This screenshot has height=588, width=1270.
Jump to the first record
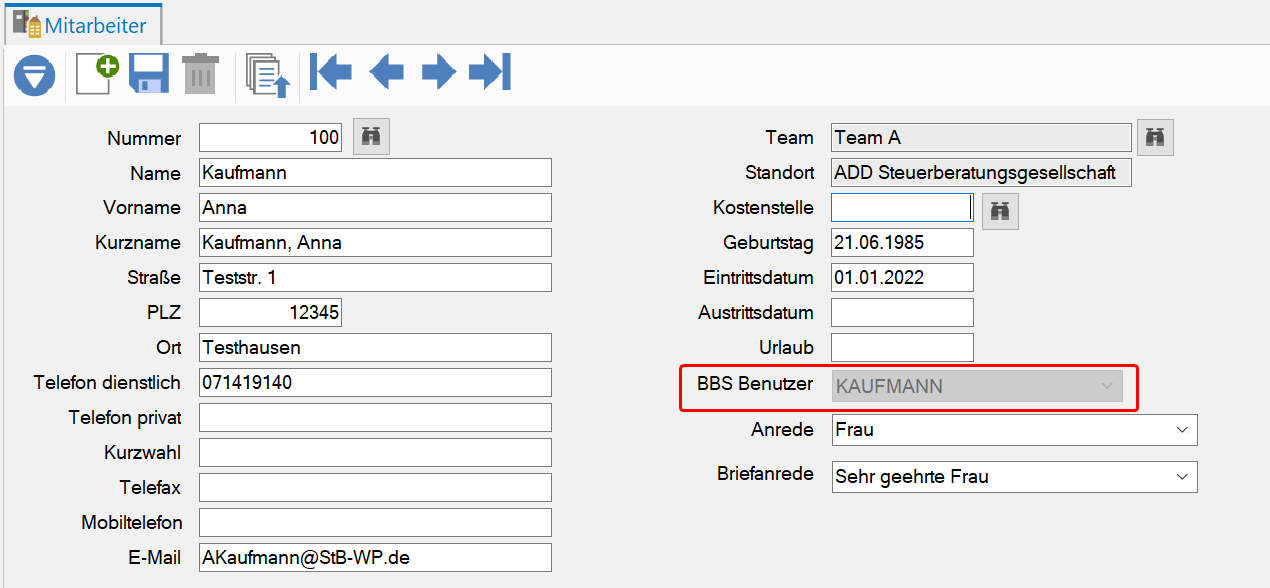pyautogui.click(x=331, y=72)
